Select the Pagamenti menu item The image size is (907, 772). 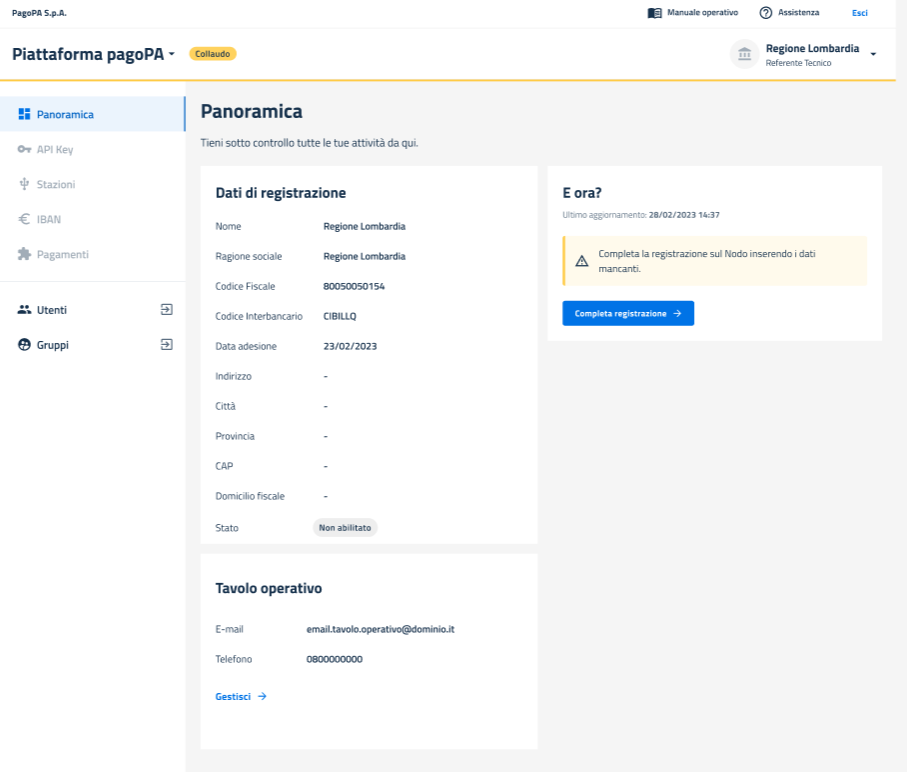point(62,255)
